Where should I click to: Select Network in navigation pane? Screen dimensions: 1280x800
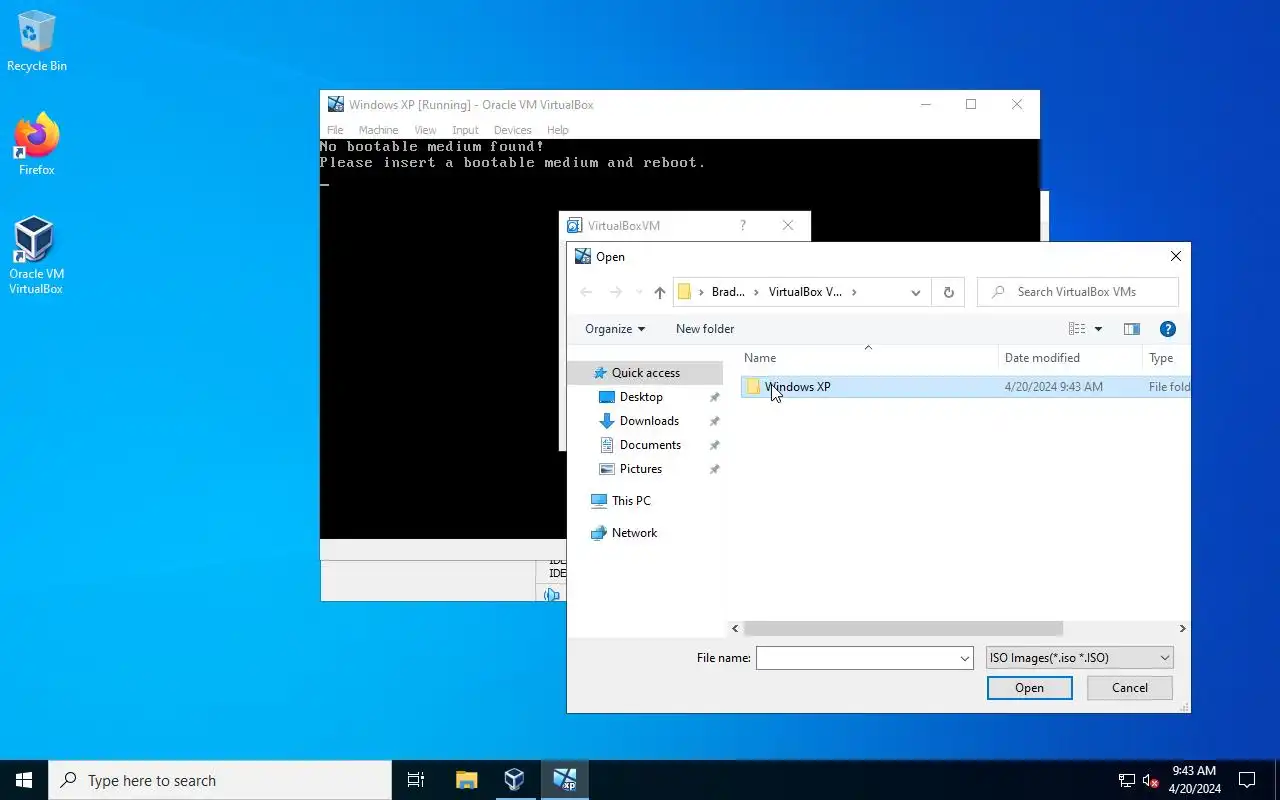pos(634,533)
